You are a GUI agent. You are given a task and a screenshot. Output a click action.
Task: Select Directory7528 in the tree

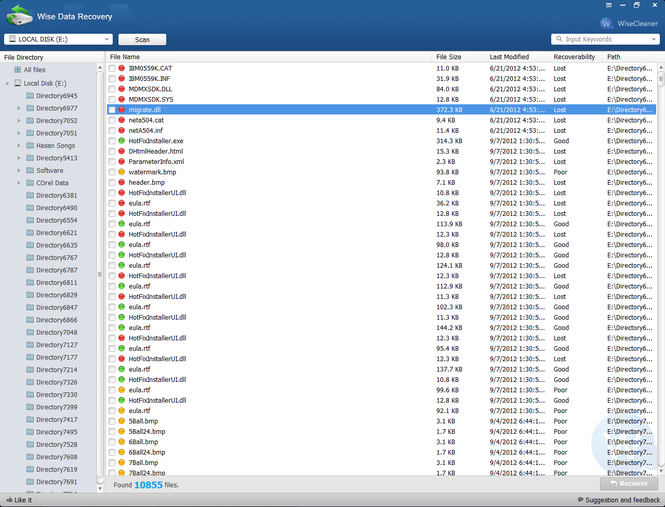pyautogui.click(x=57, y=444)
